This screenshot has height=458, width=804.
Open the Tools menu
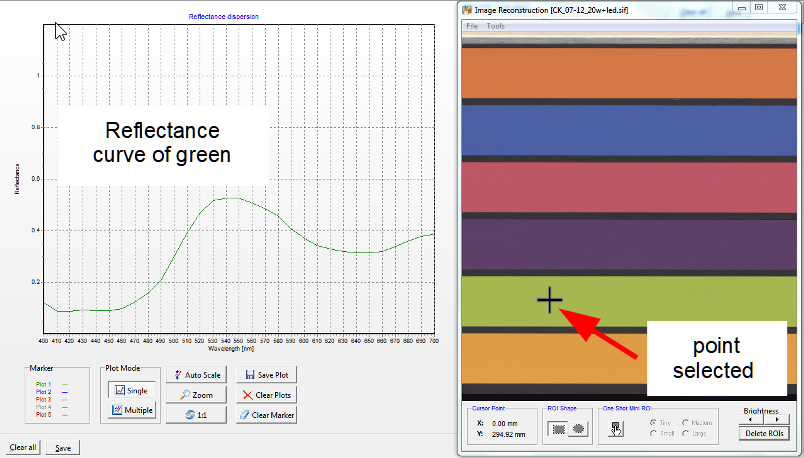click(x=495, y=26)
